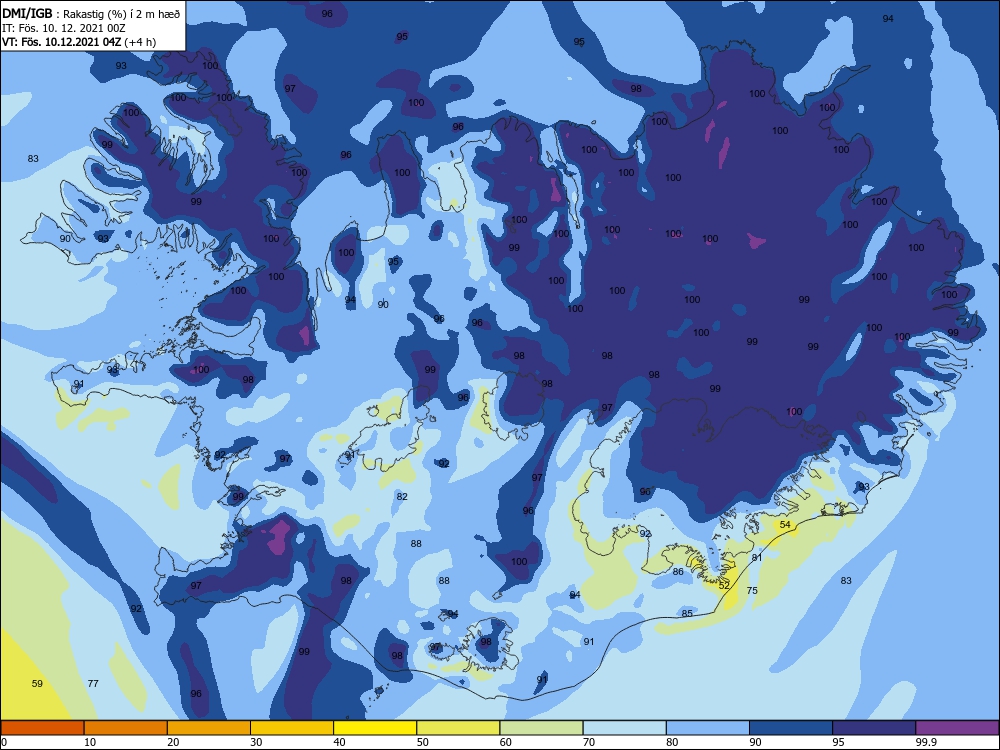Click the humidity value '52' on the map
Screen dimensions: 1000x750
pos(724,585)
